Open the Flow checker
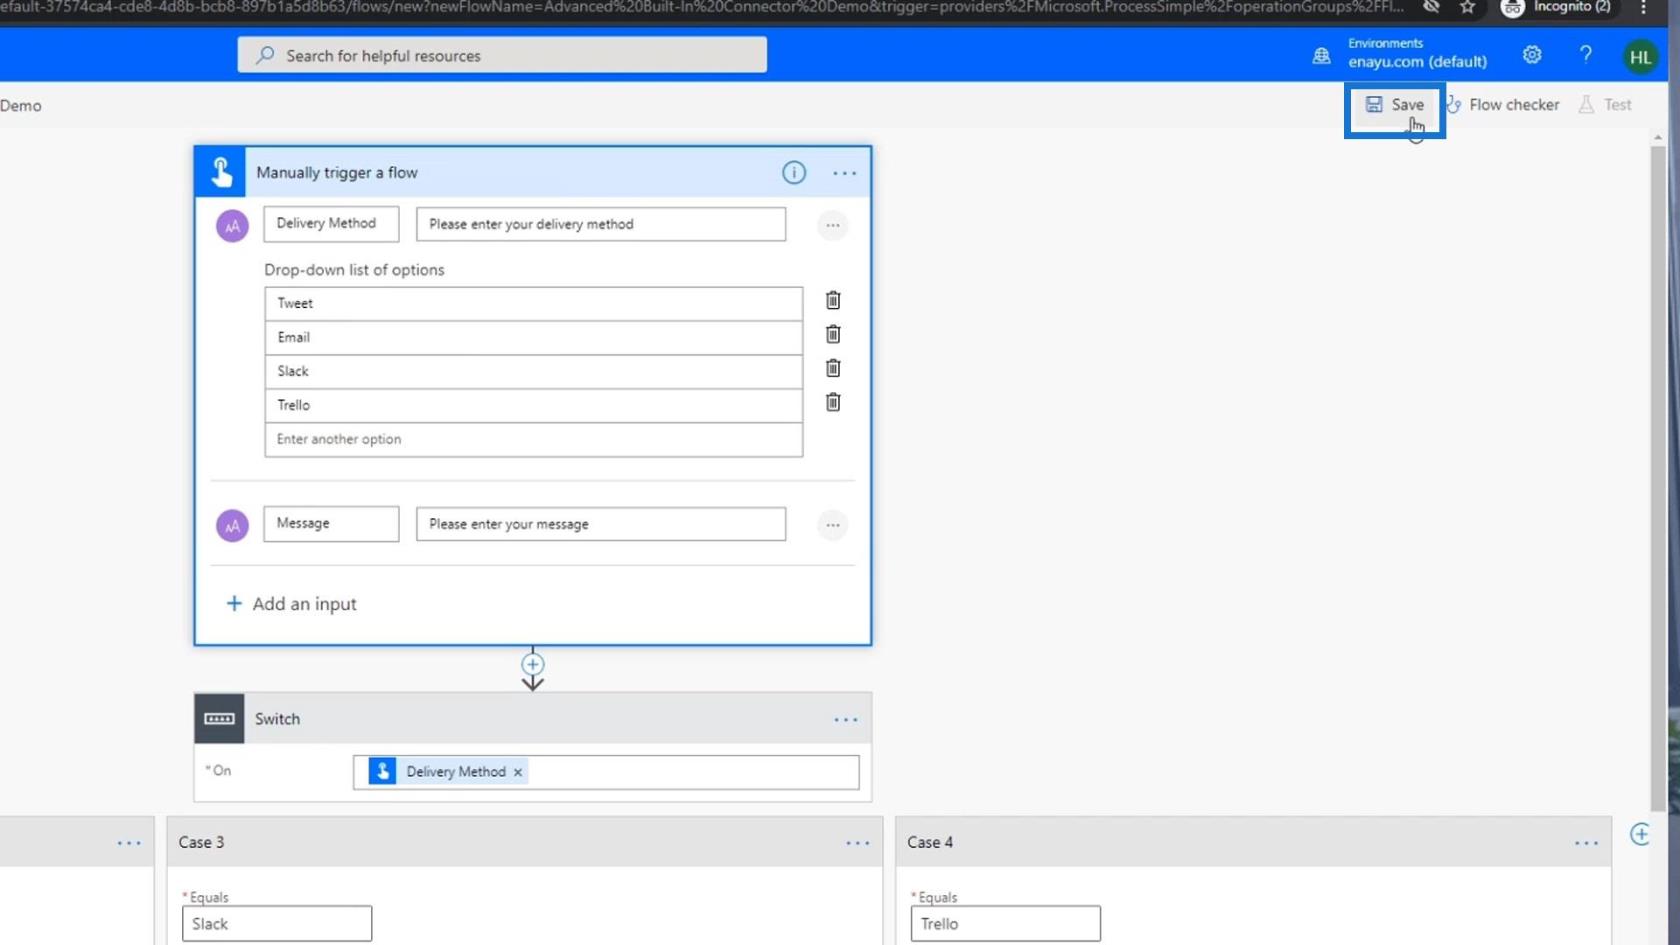1680x945 pixels. (x=1502, y=105)
